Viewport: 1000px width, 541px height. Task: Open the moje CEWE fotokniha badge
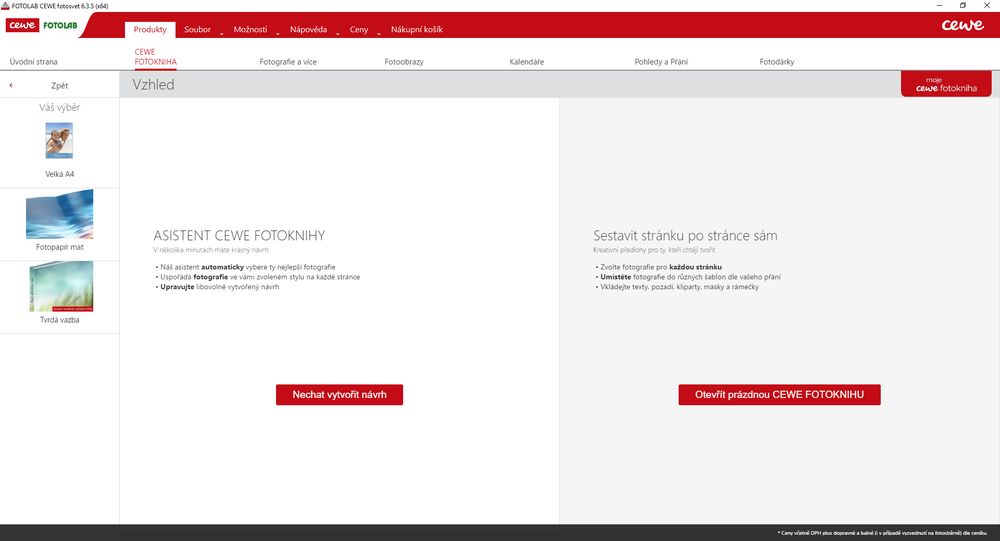tap(946, 84)
